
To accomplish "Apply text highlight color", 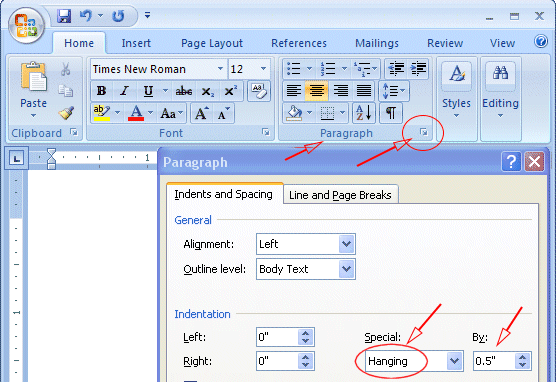I will (102, 113).
